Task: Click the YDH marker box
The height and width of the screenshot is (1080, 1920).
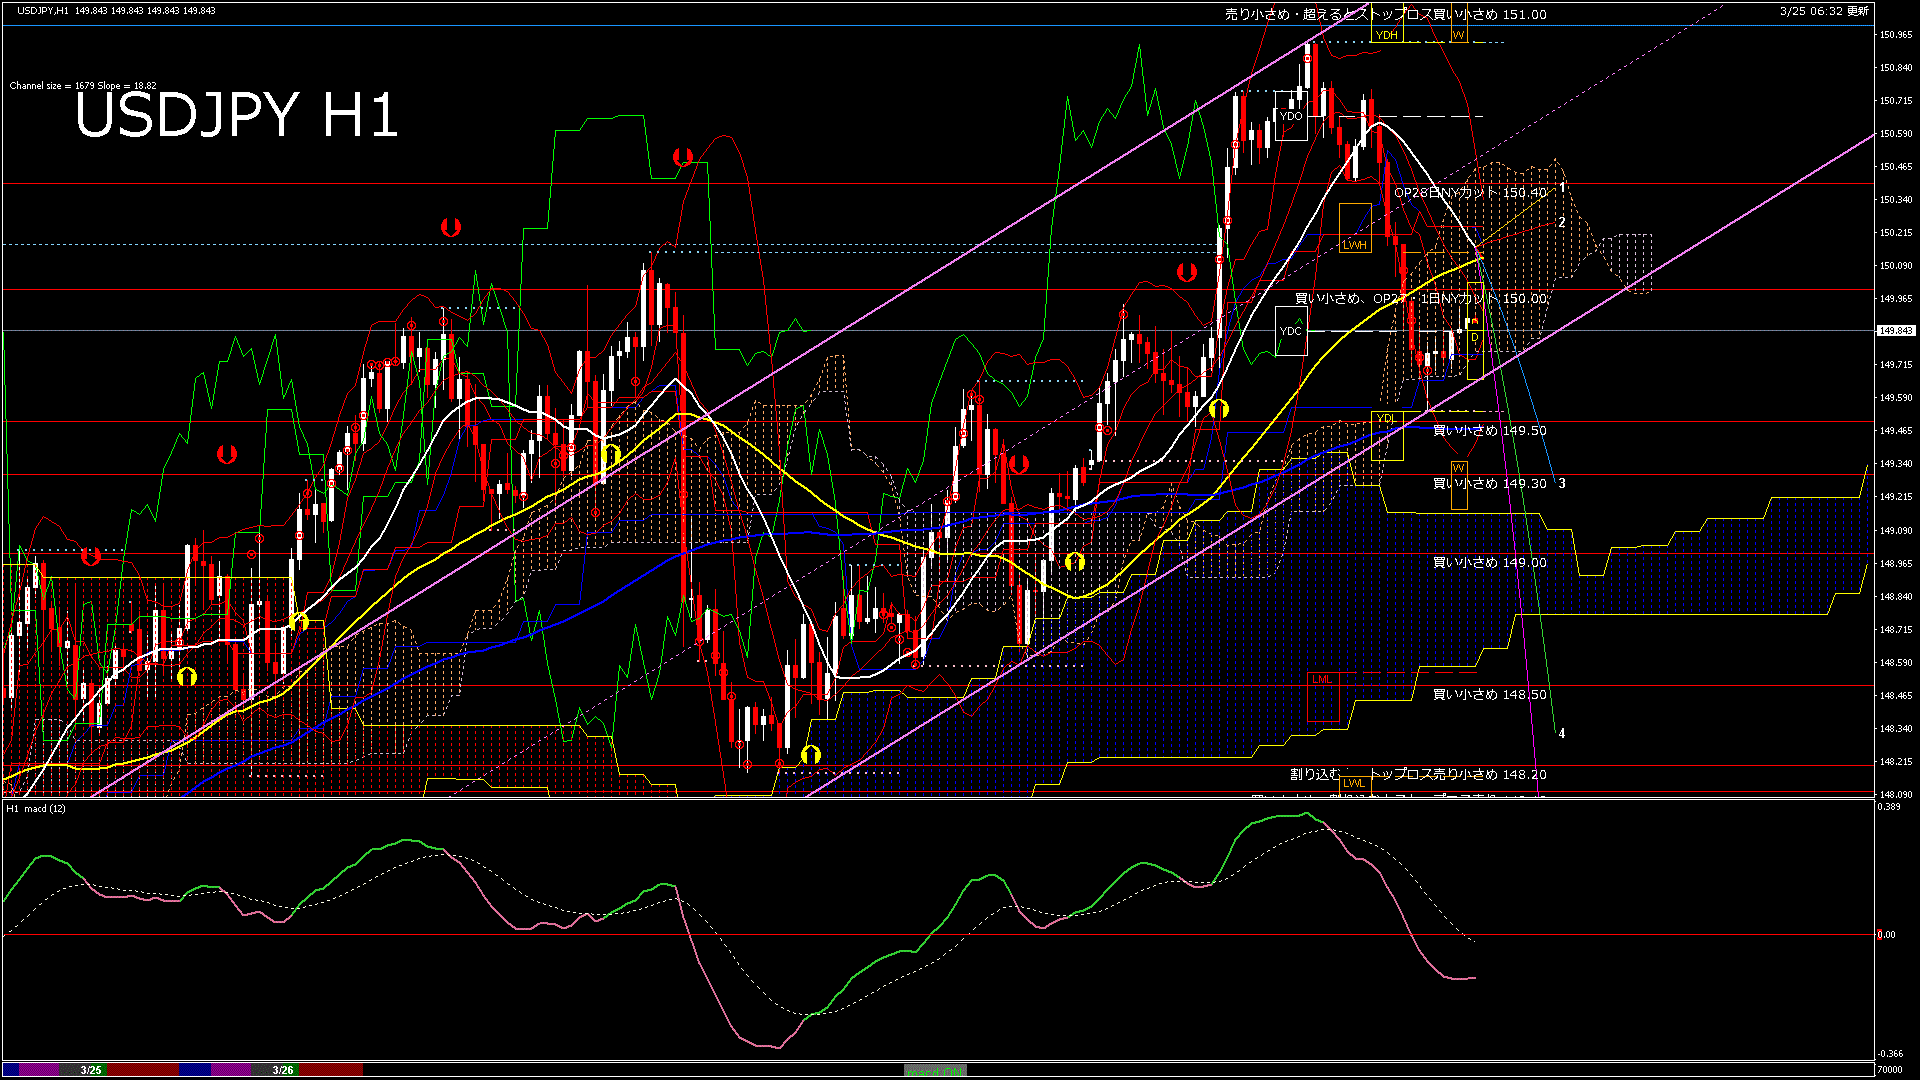Action: point(1386,35)
